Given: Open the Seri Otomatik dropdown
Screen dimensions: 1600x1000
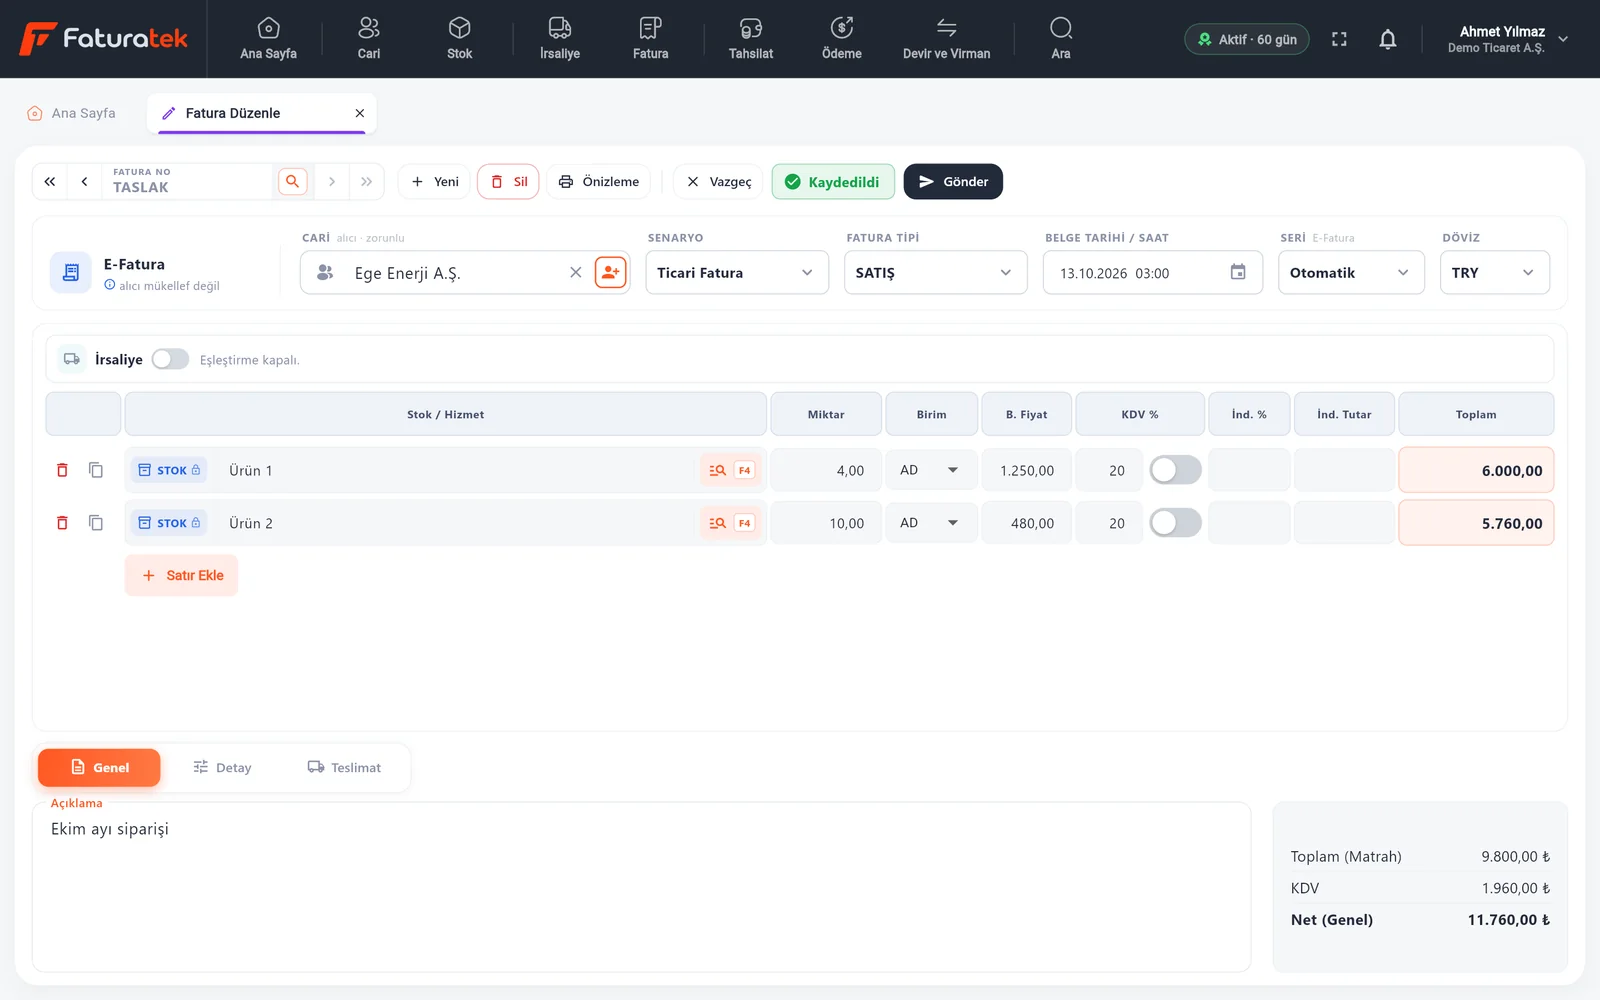Looking at the screenshot, I should (1351, 272).
